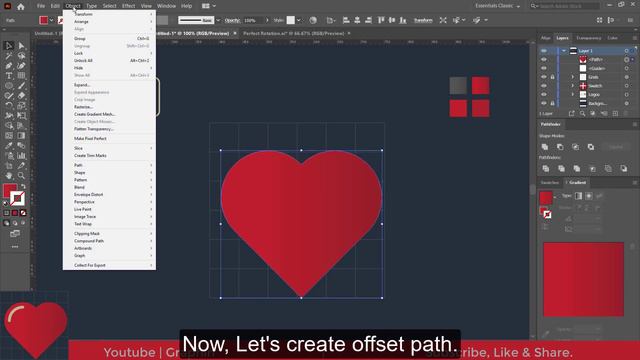Select the Zoom tool in toolbar

click(21, 176)
